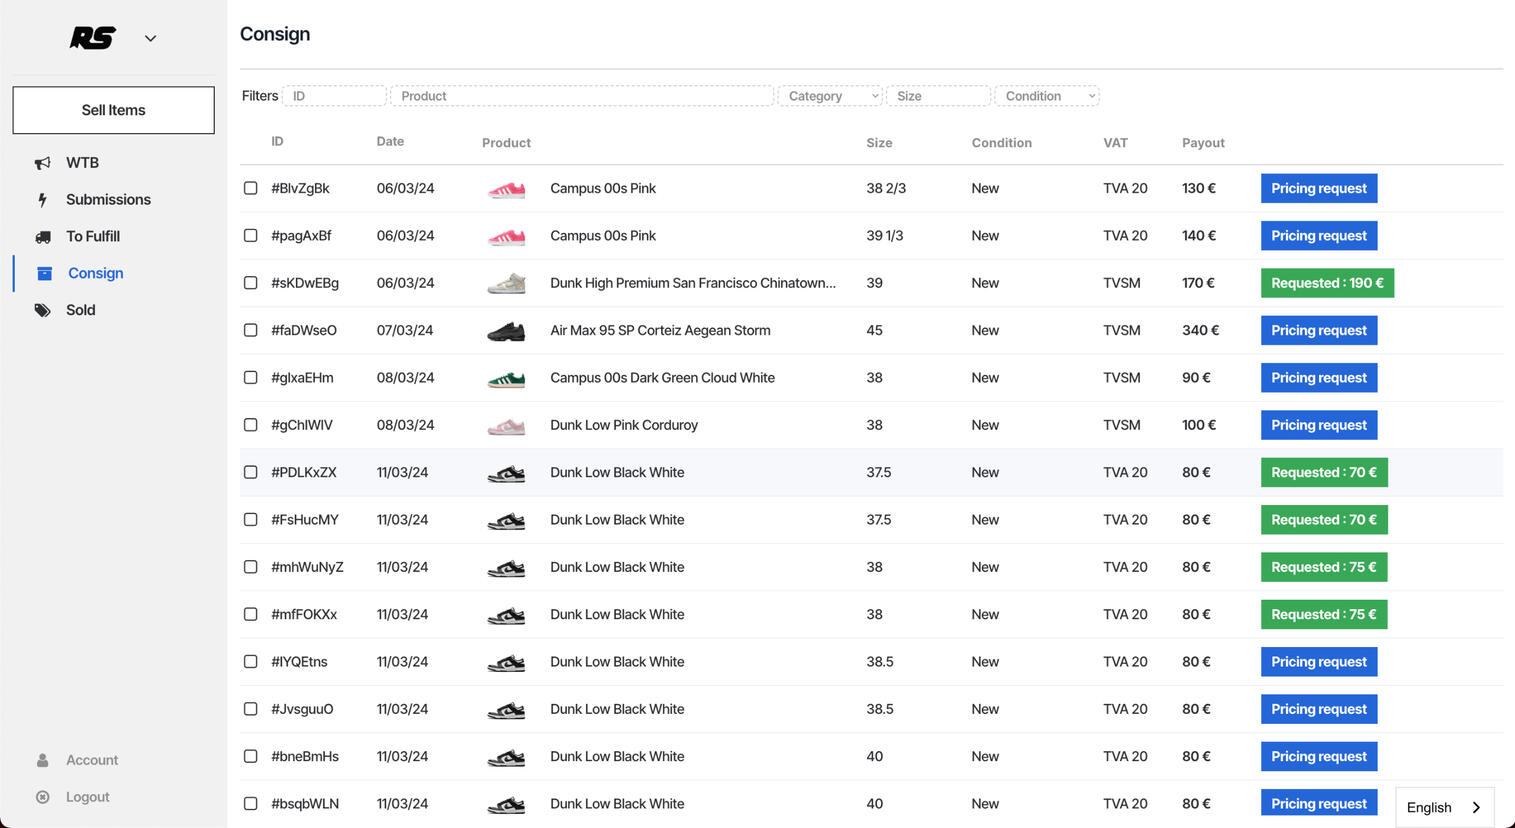The height and width of the screenshot is (828, 1515).
Task: Click the To Fulfill truck icon
Action: (42, 237)
